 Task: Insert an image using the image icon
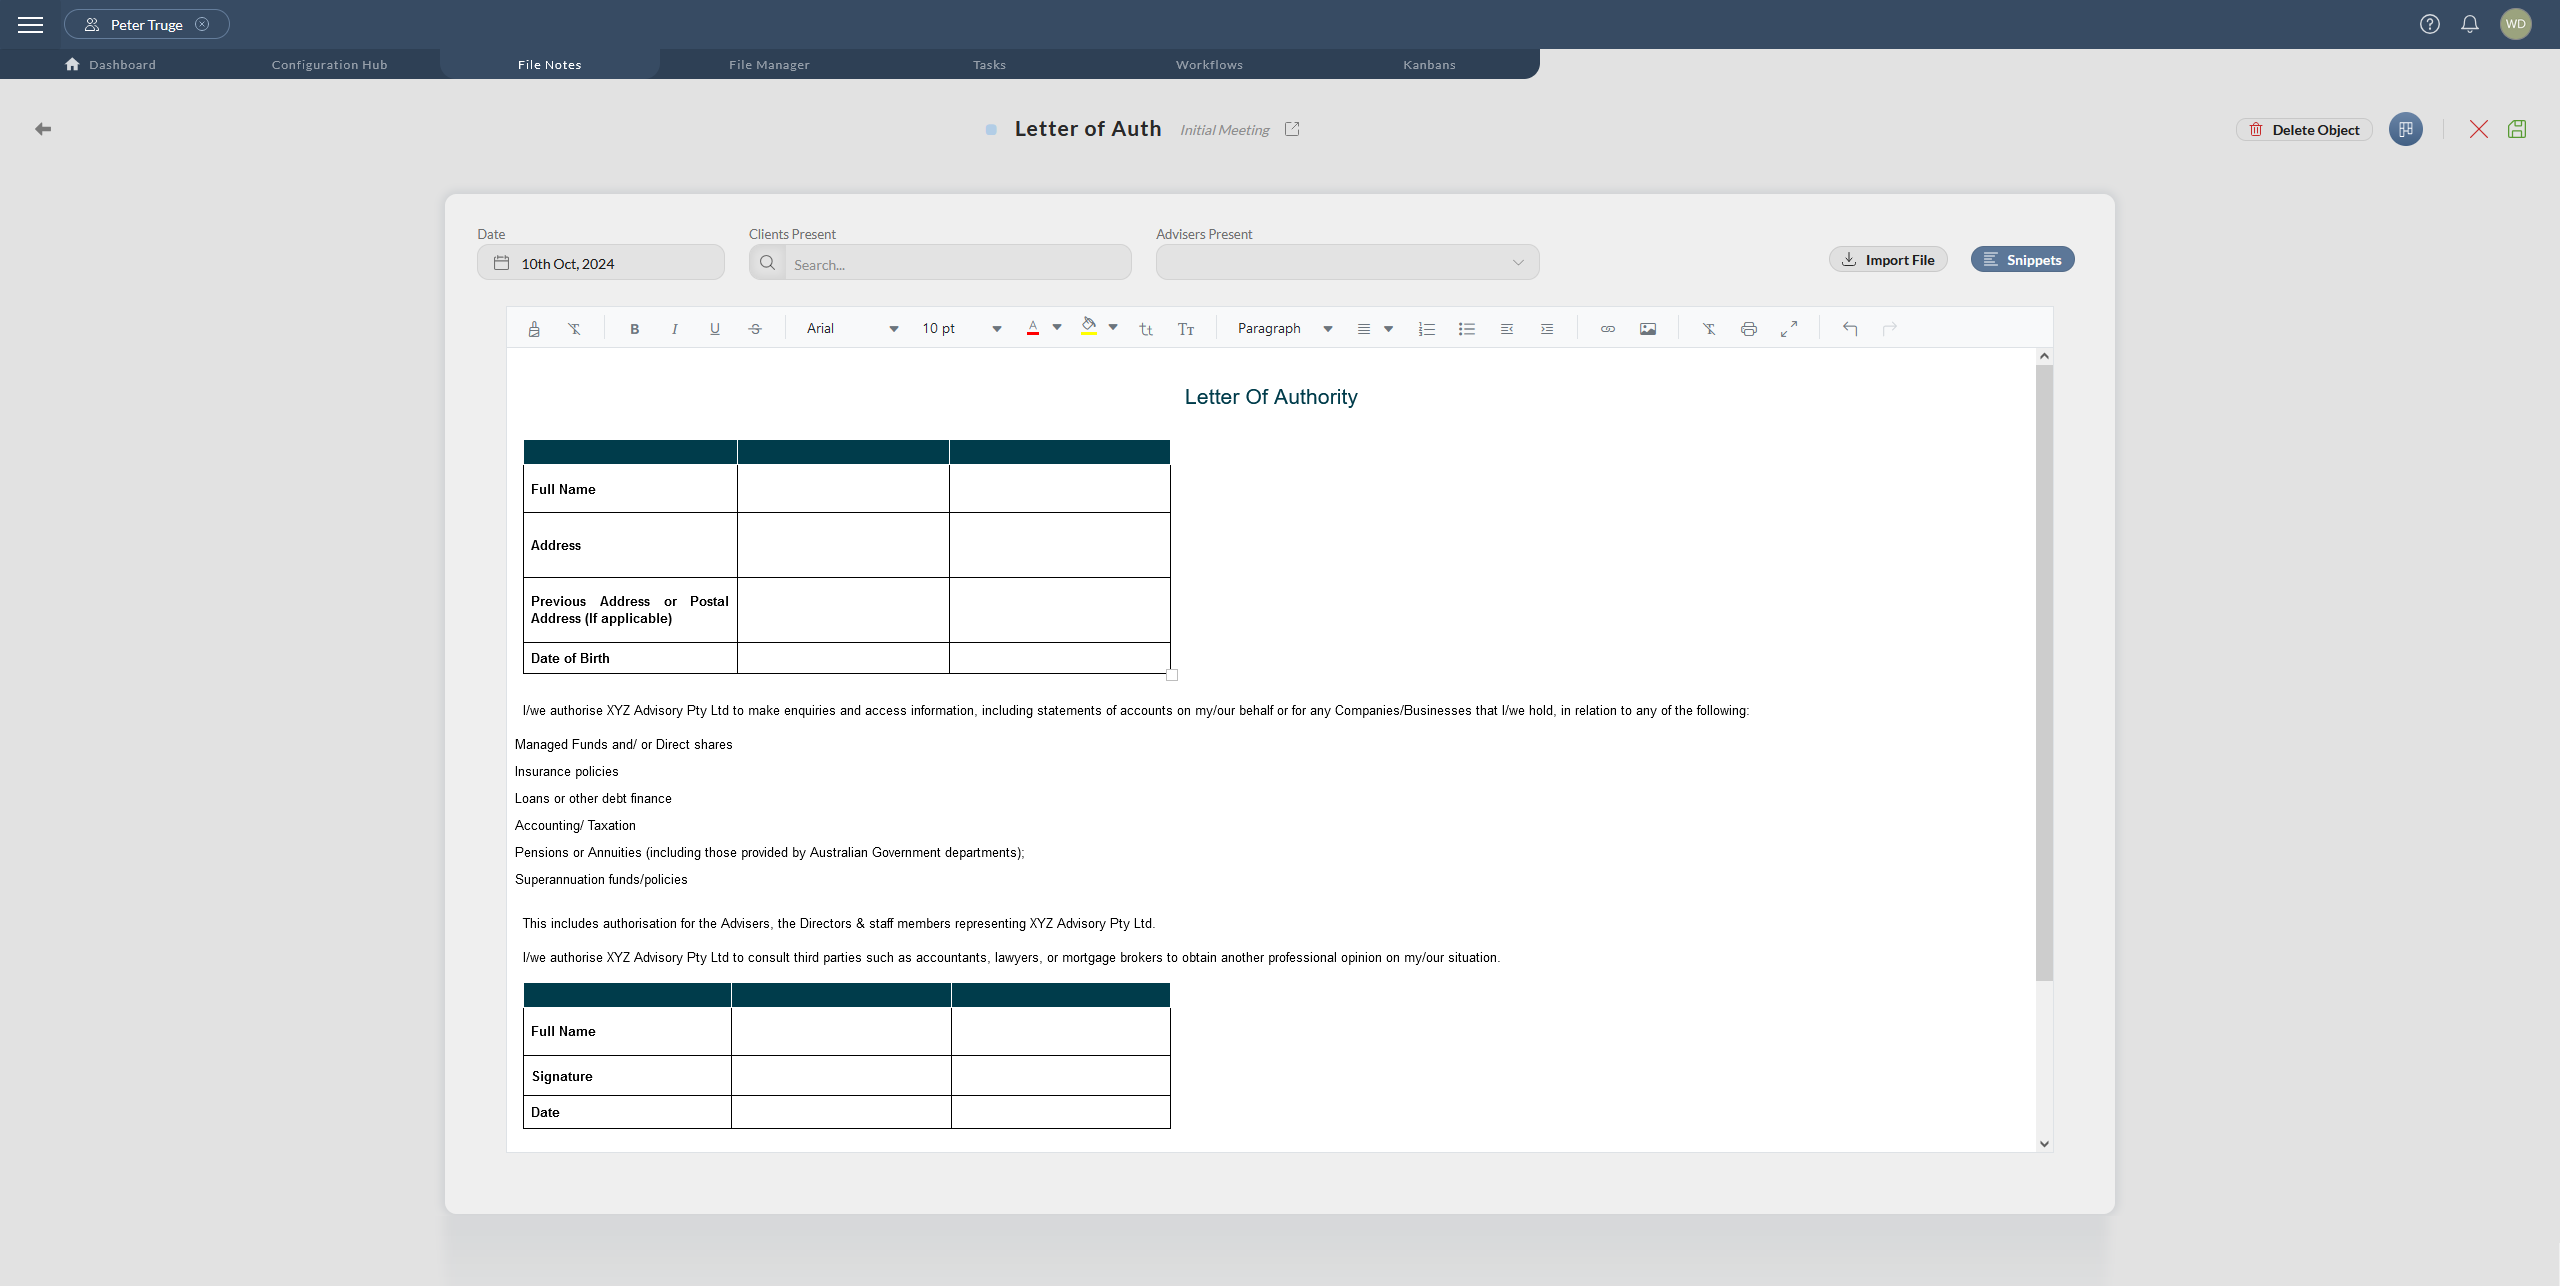[1648, 328]
